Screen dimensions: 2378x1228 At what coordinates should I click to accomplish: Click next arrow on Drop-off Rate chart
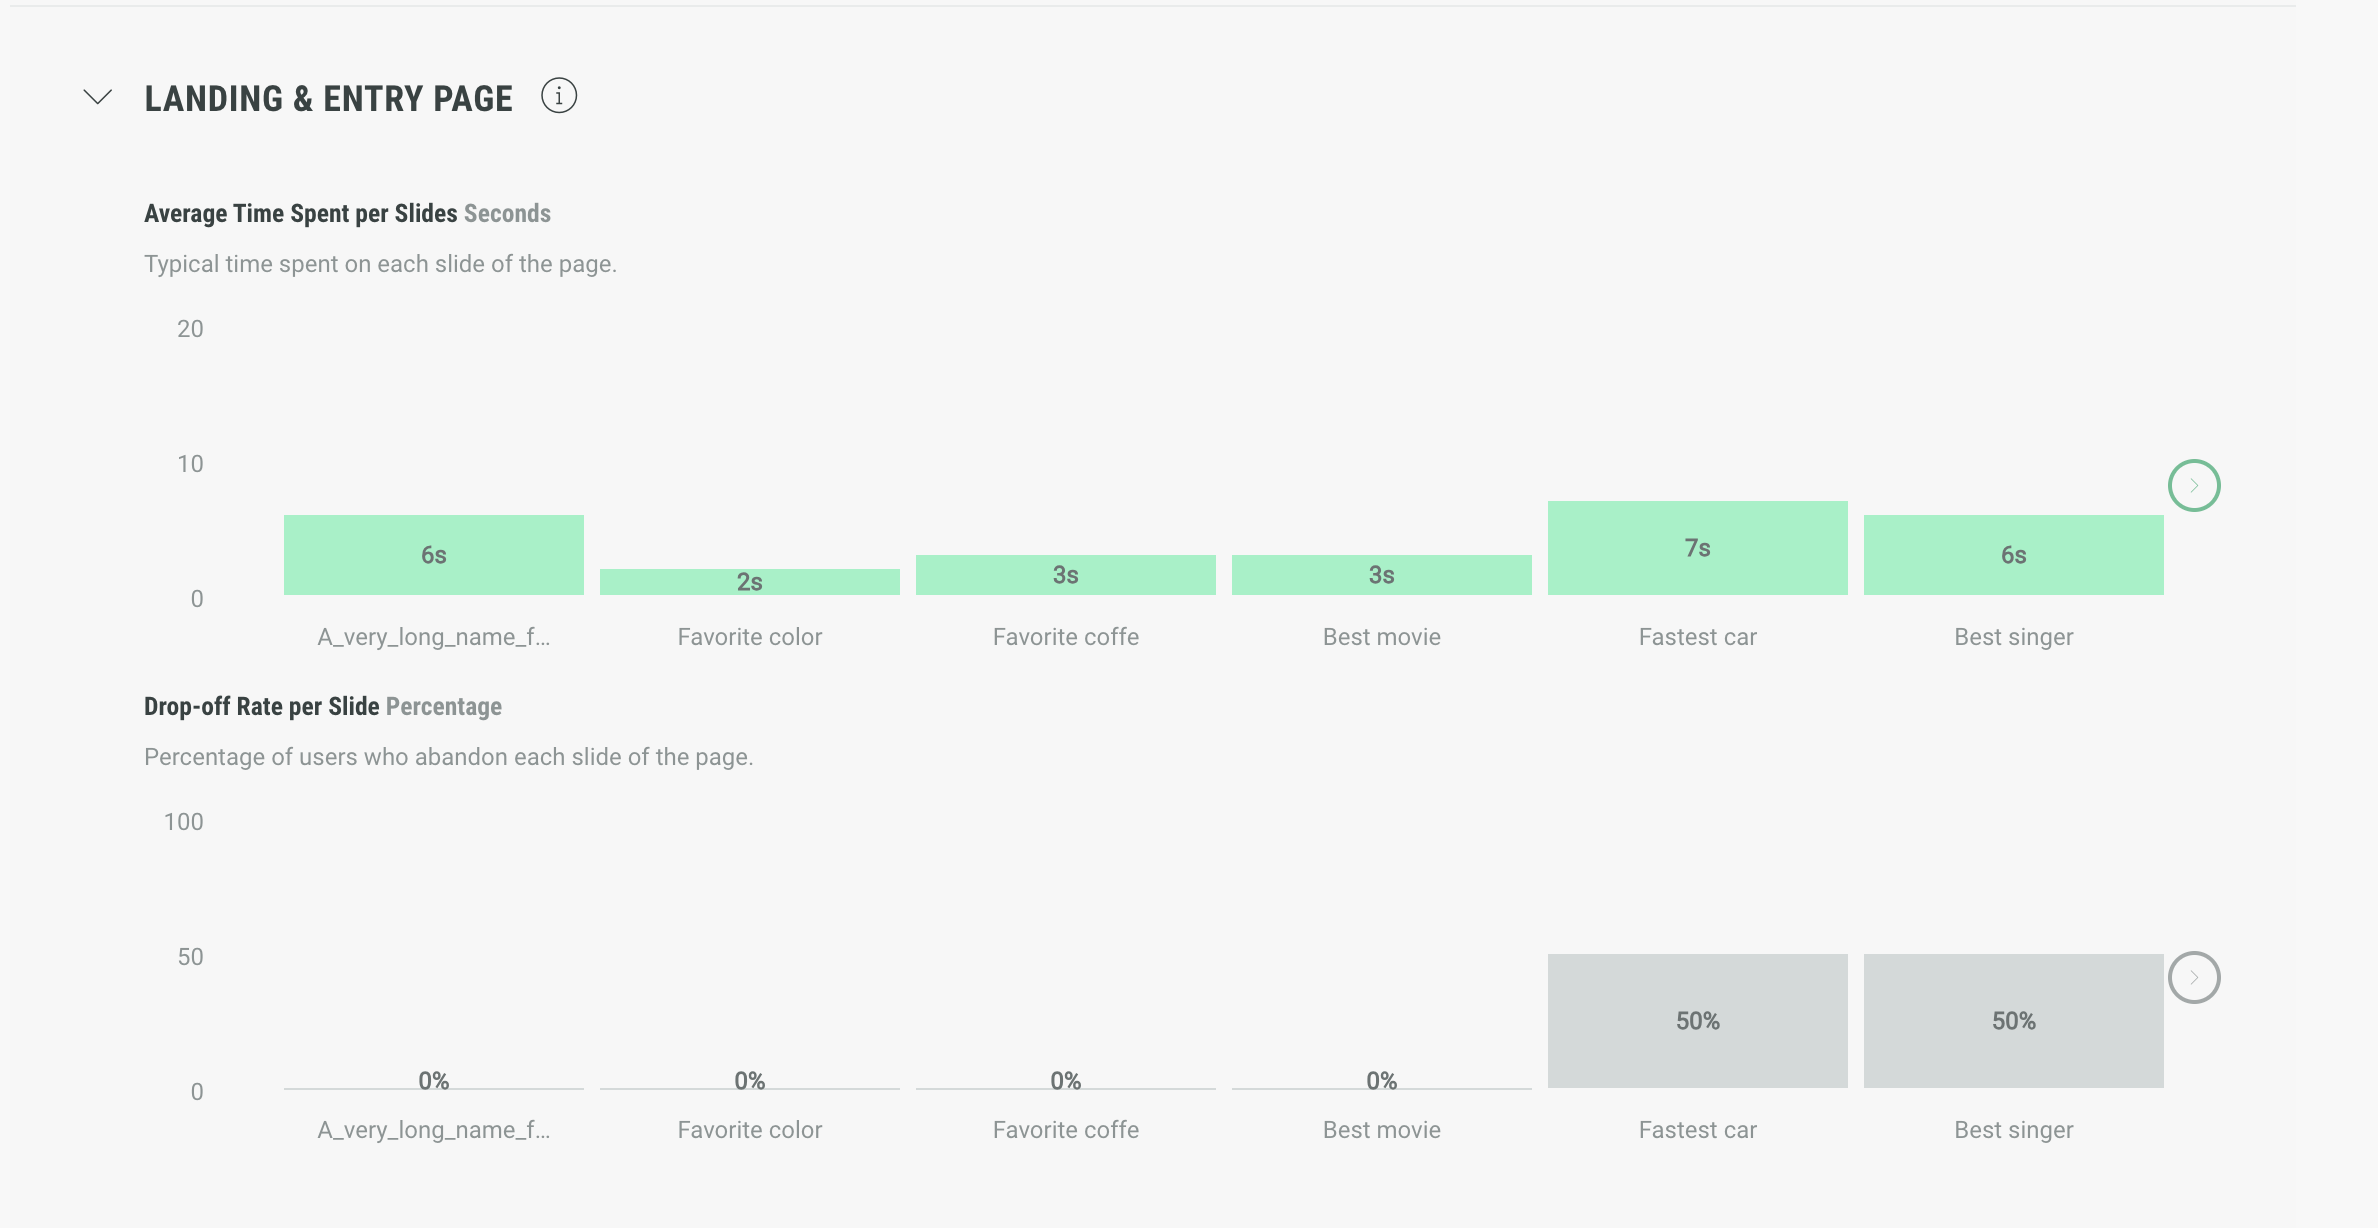point(2194,978)
